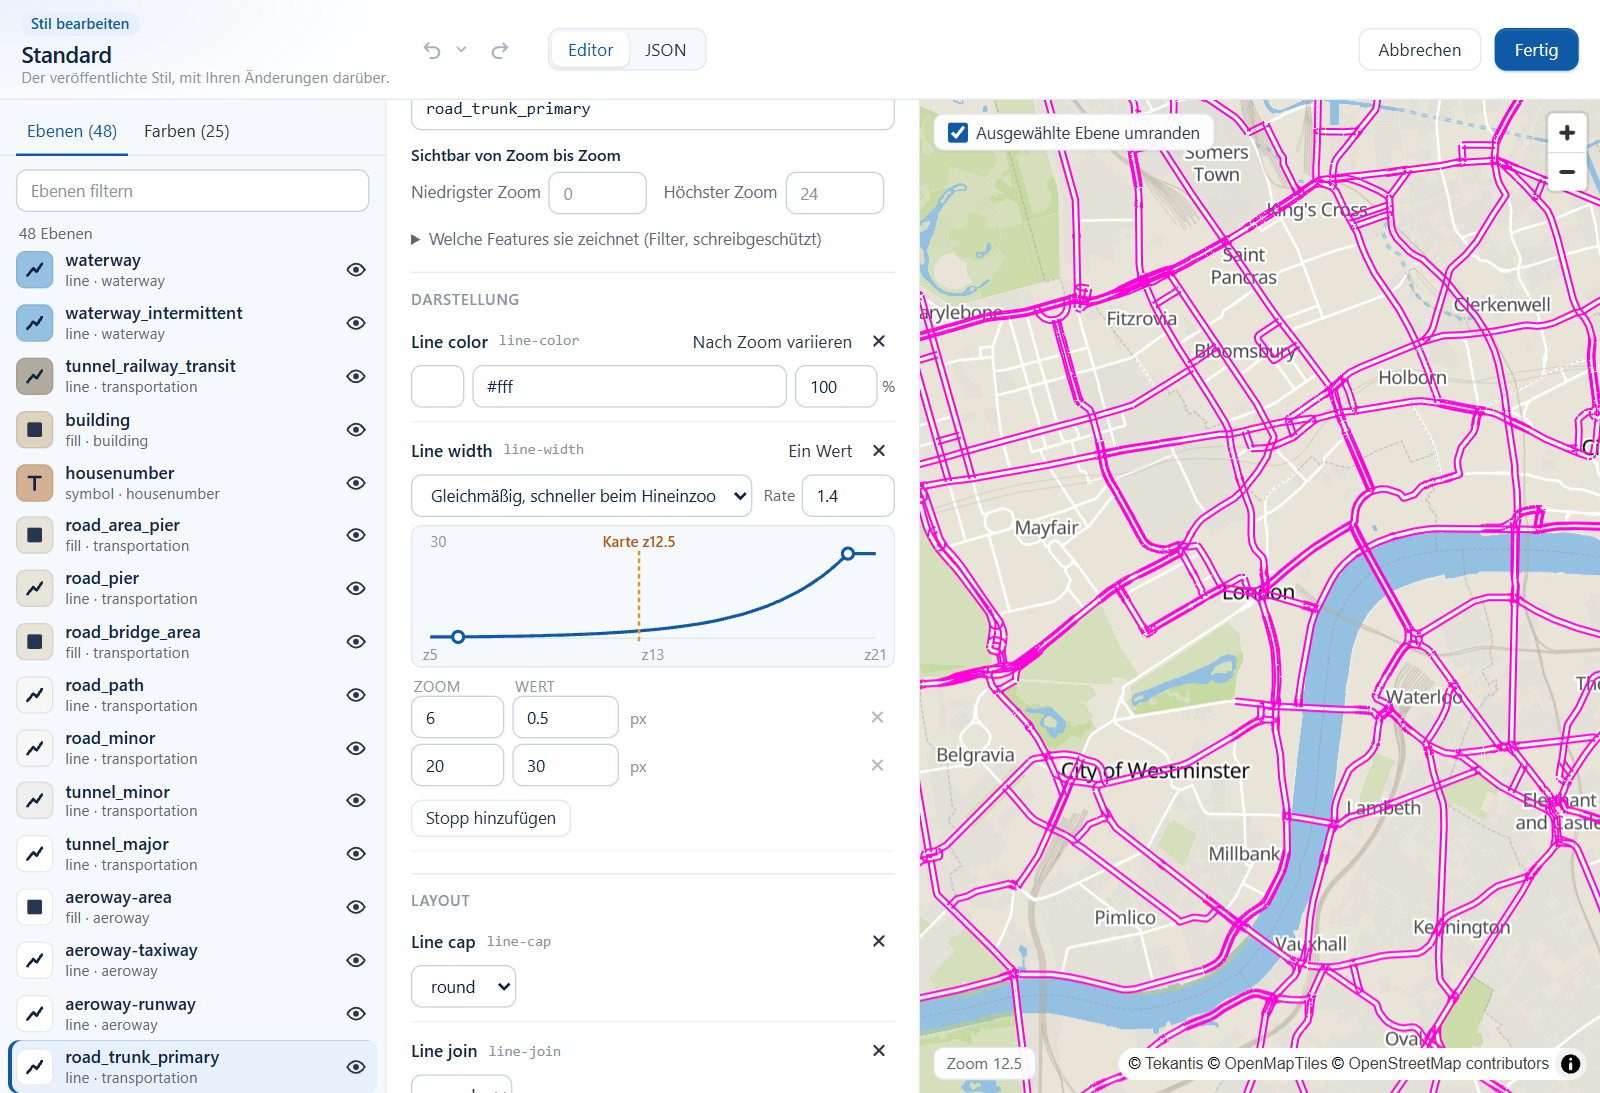Hide the road_trunk_primary layer
The image size is (1600, 1093).
coord(356,1067)
